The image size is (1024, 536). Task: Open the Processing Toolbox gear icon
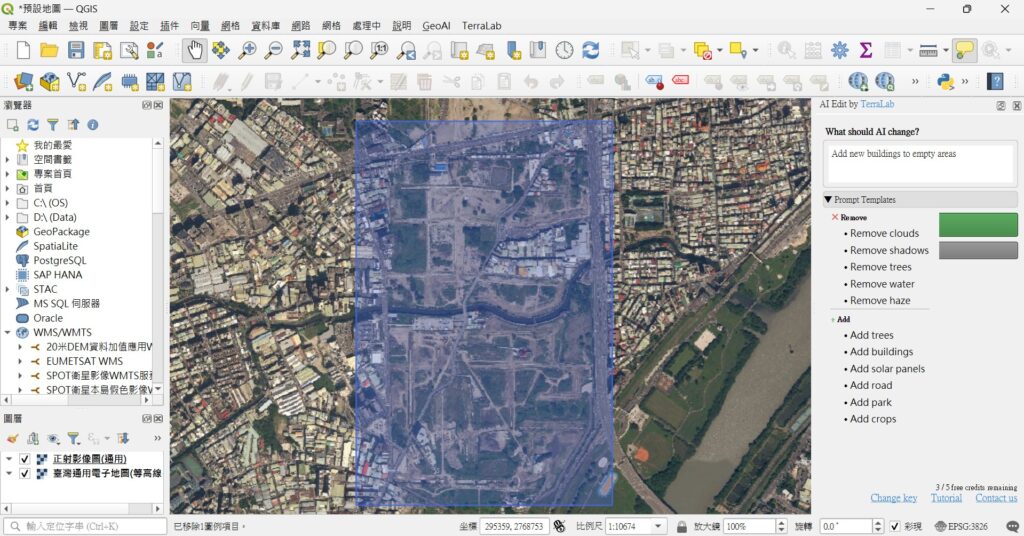[x=839, y=50]
